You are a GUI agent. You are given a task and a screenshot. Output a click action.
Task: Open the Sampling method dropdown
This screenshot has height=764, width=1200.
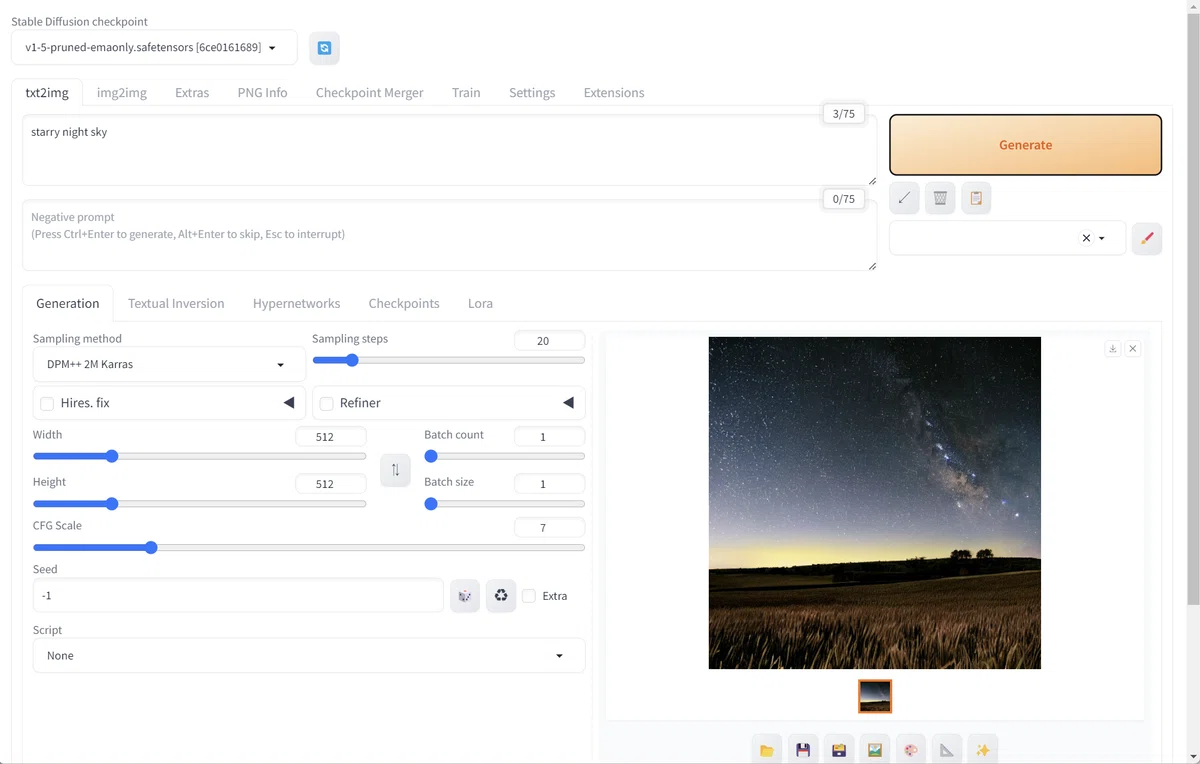(169, 364)
